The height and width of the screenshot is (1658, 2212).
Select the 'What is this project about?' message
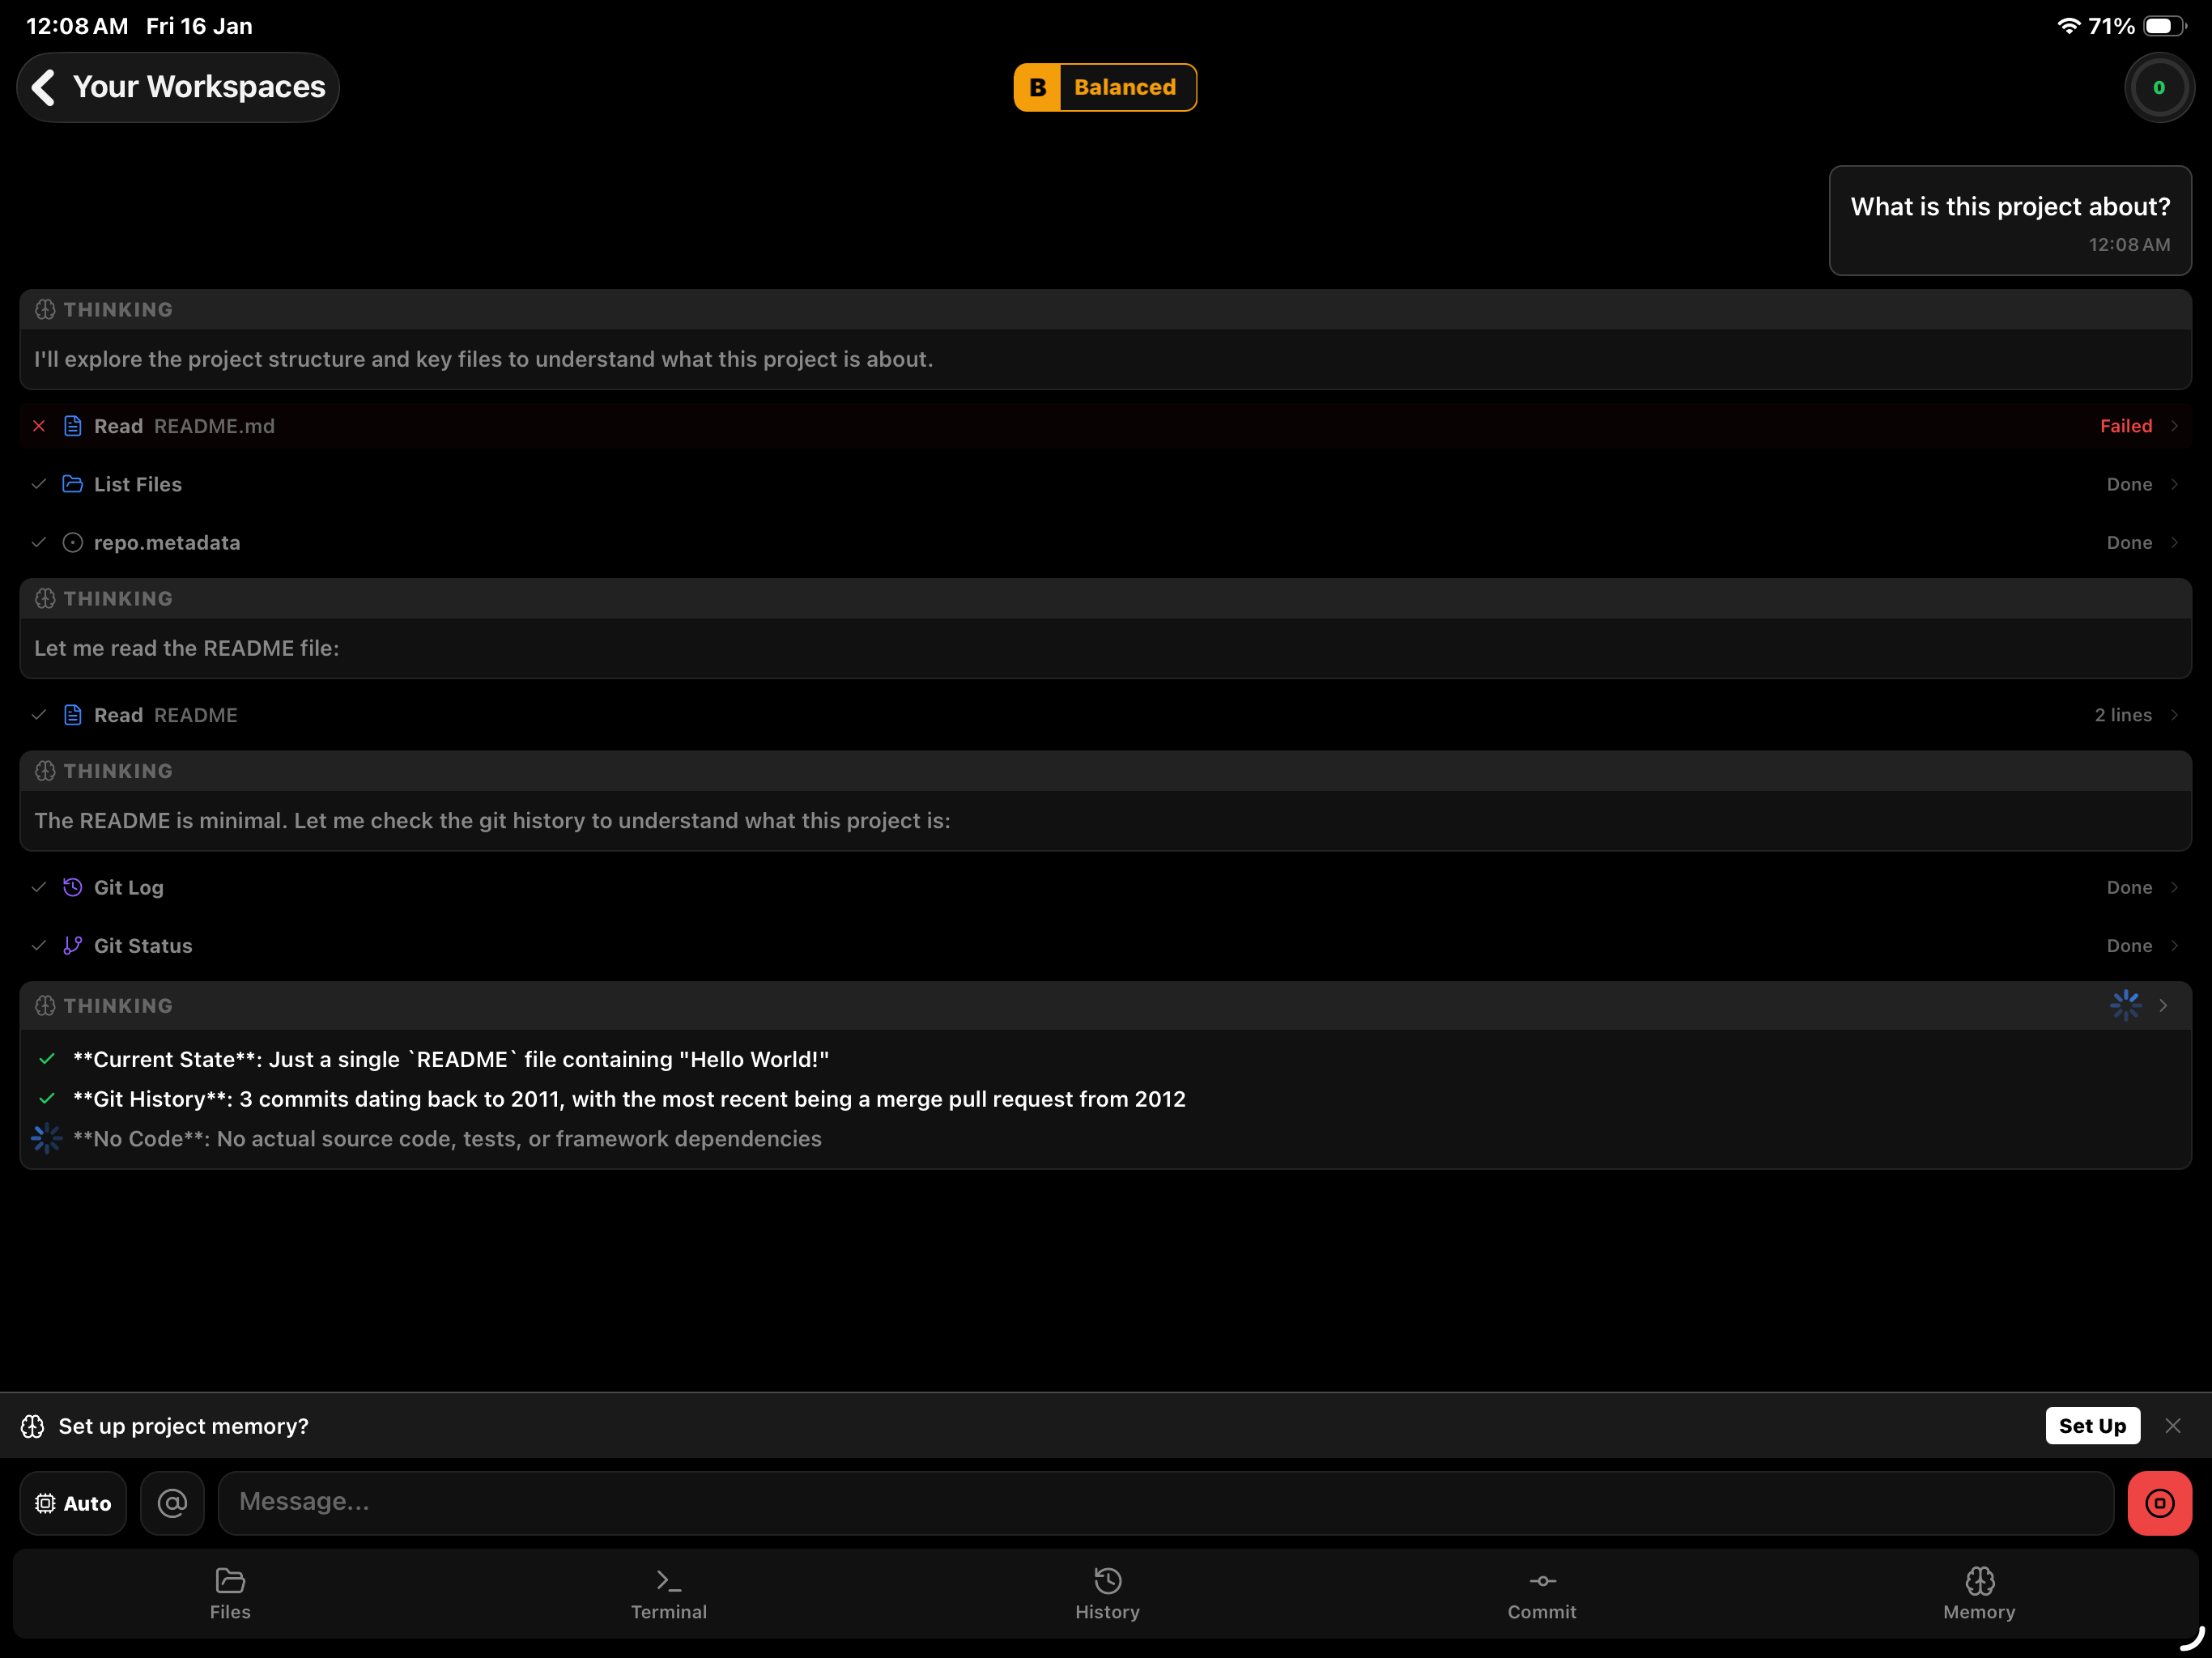pos(2010,220)
